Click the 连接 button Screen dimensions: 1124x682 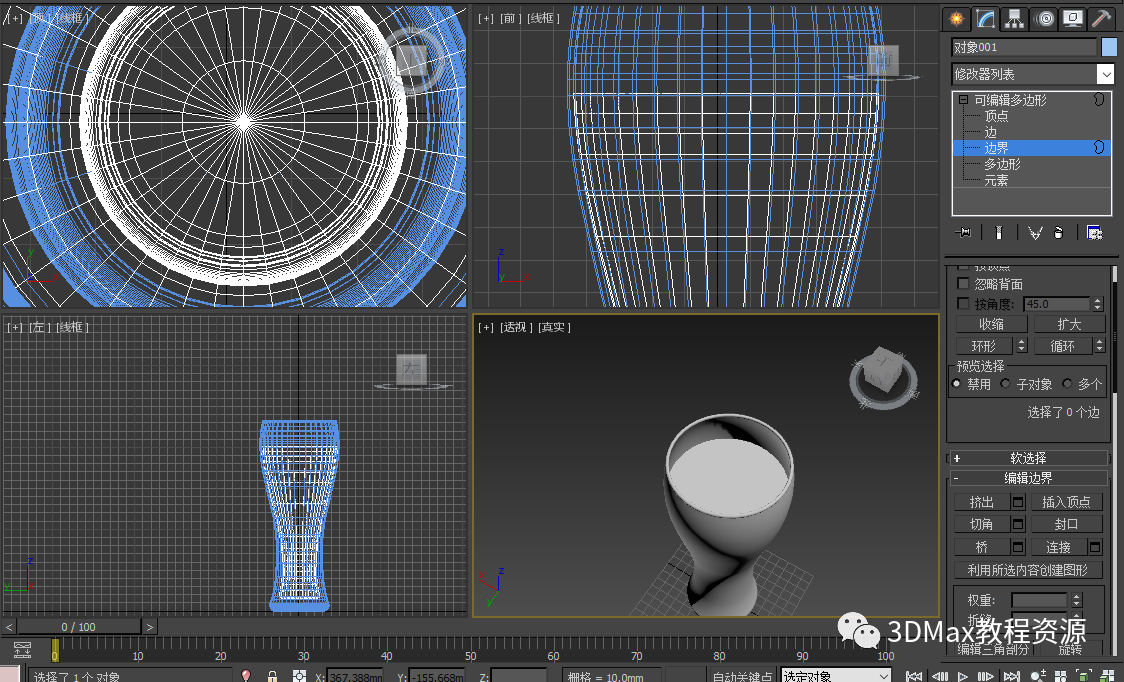(1059, 547)
